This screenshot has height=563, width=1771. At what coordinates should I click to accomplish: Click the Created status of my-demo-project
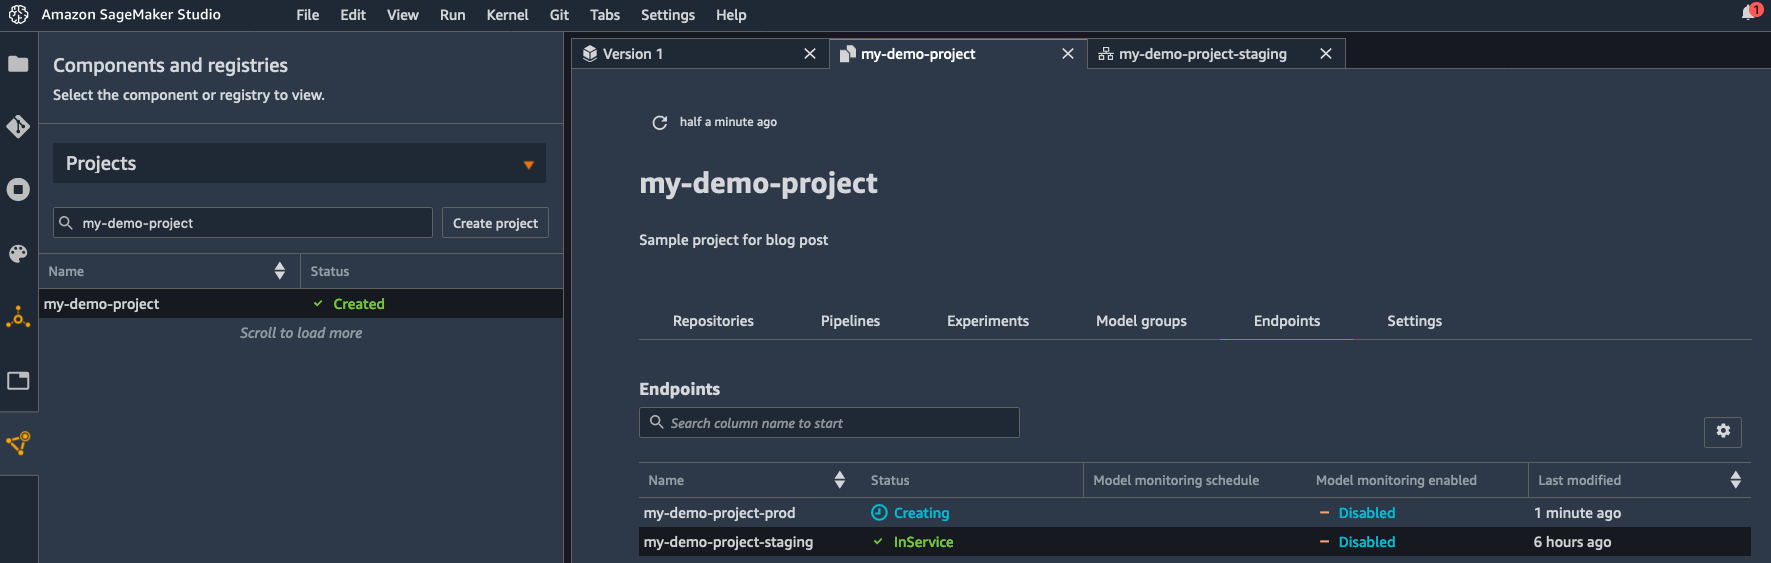tap(358, 304)
